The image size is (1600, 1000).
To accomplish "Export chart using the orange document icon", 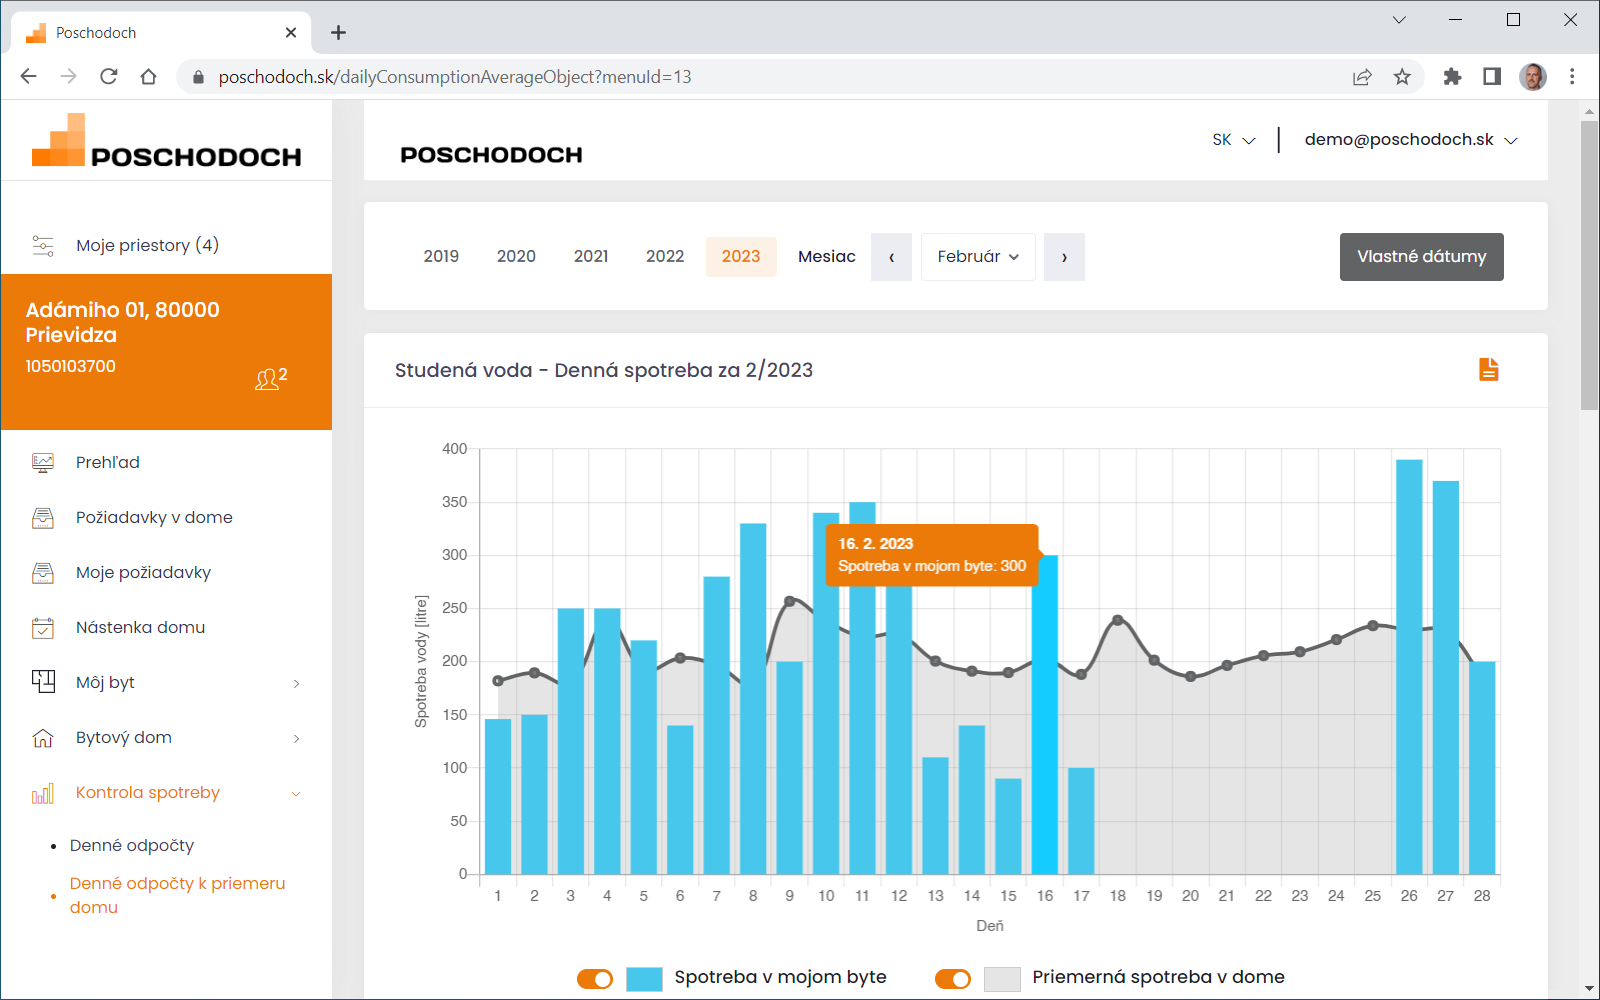I will pyautogui.click(x=1489, y=370).
